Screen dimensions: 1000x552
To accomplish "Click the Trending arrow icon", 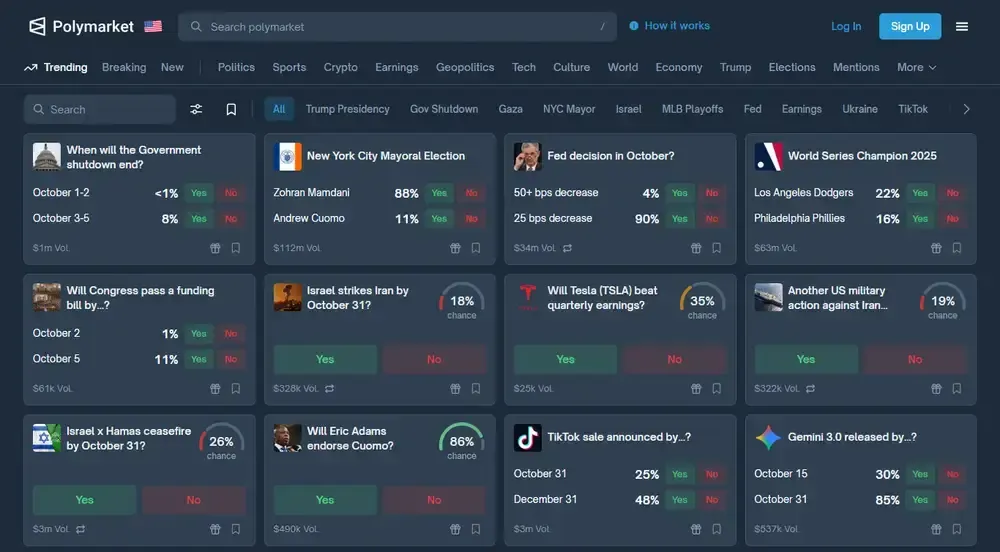I will tap(31, 68).
